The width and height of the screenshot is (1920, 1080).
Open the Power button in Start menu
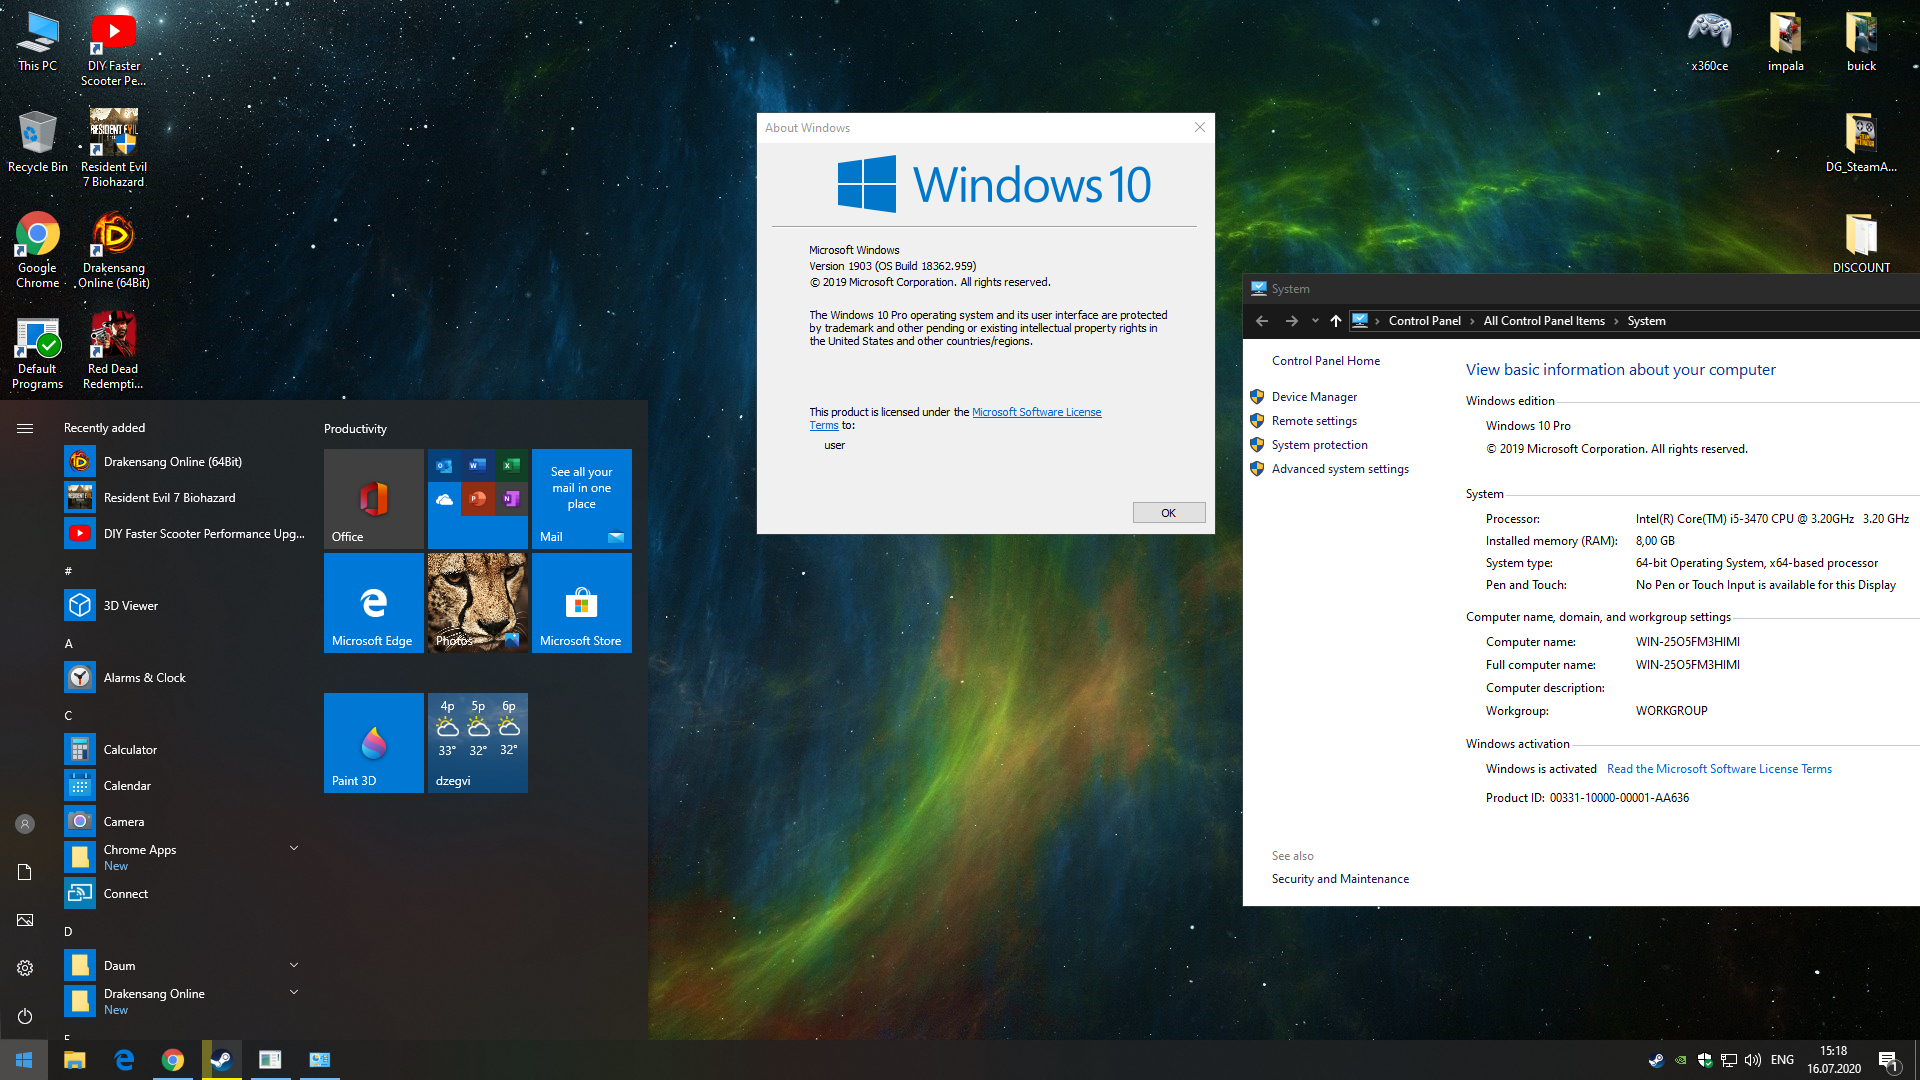25,1016
